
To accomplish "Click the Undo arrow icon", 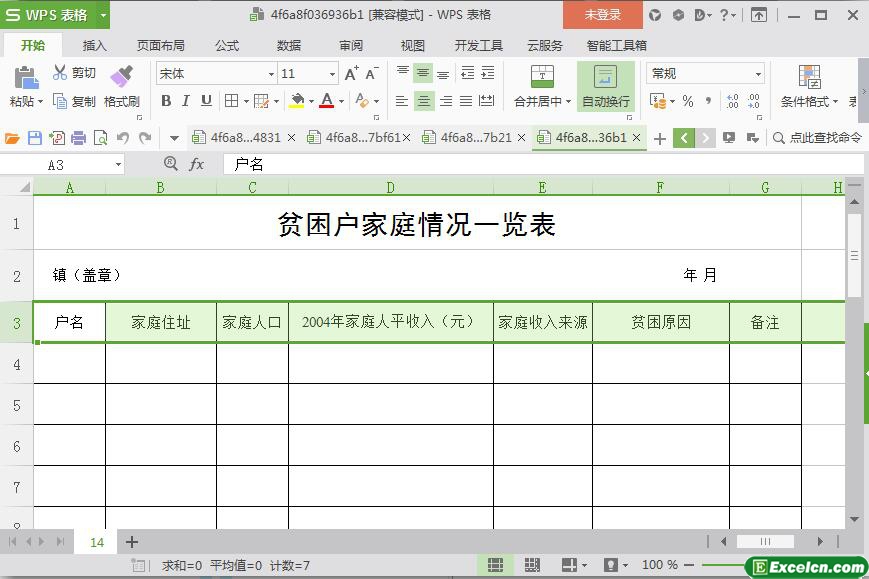I will (123, 138).
